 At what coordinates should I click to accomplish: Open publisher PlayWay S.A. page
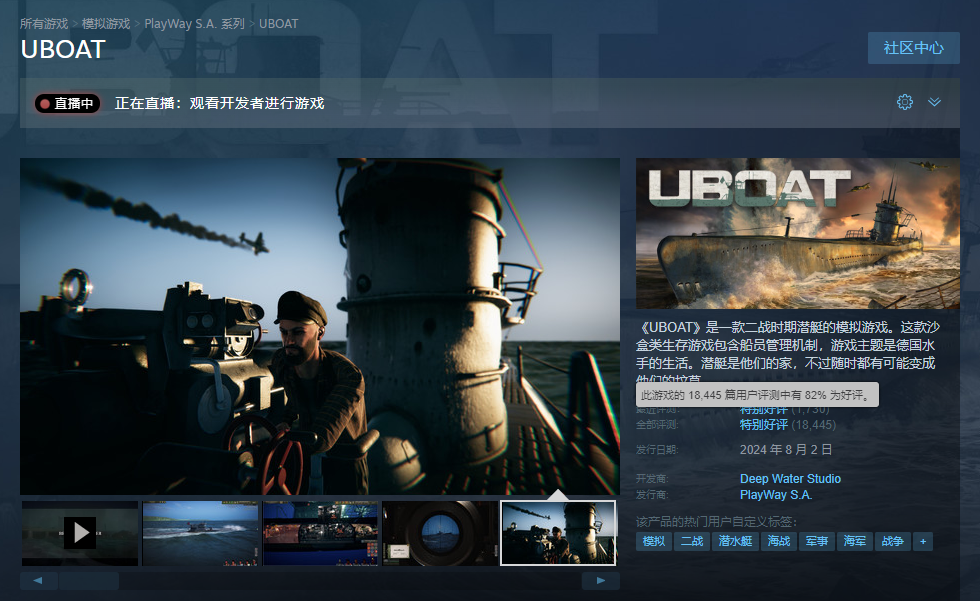pyautogui.click(x=776, y=495)
